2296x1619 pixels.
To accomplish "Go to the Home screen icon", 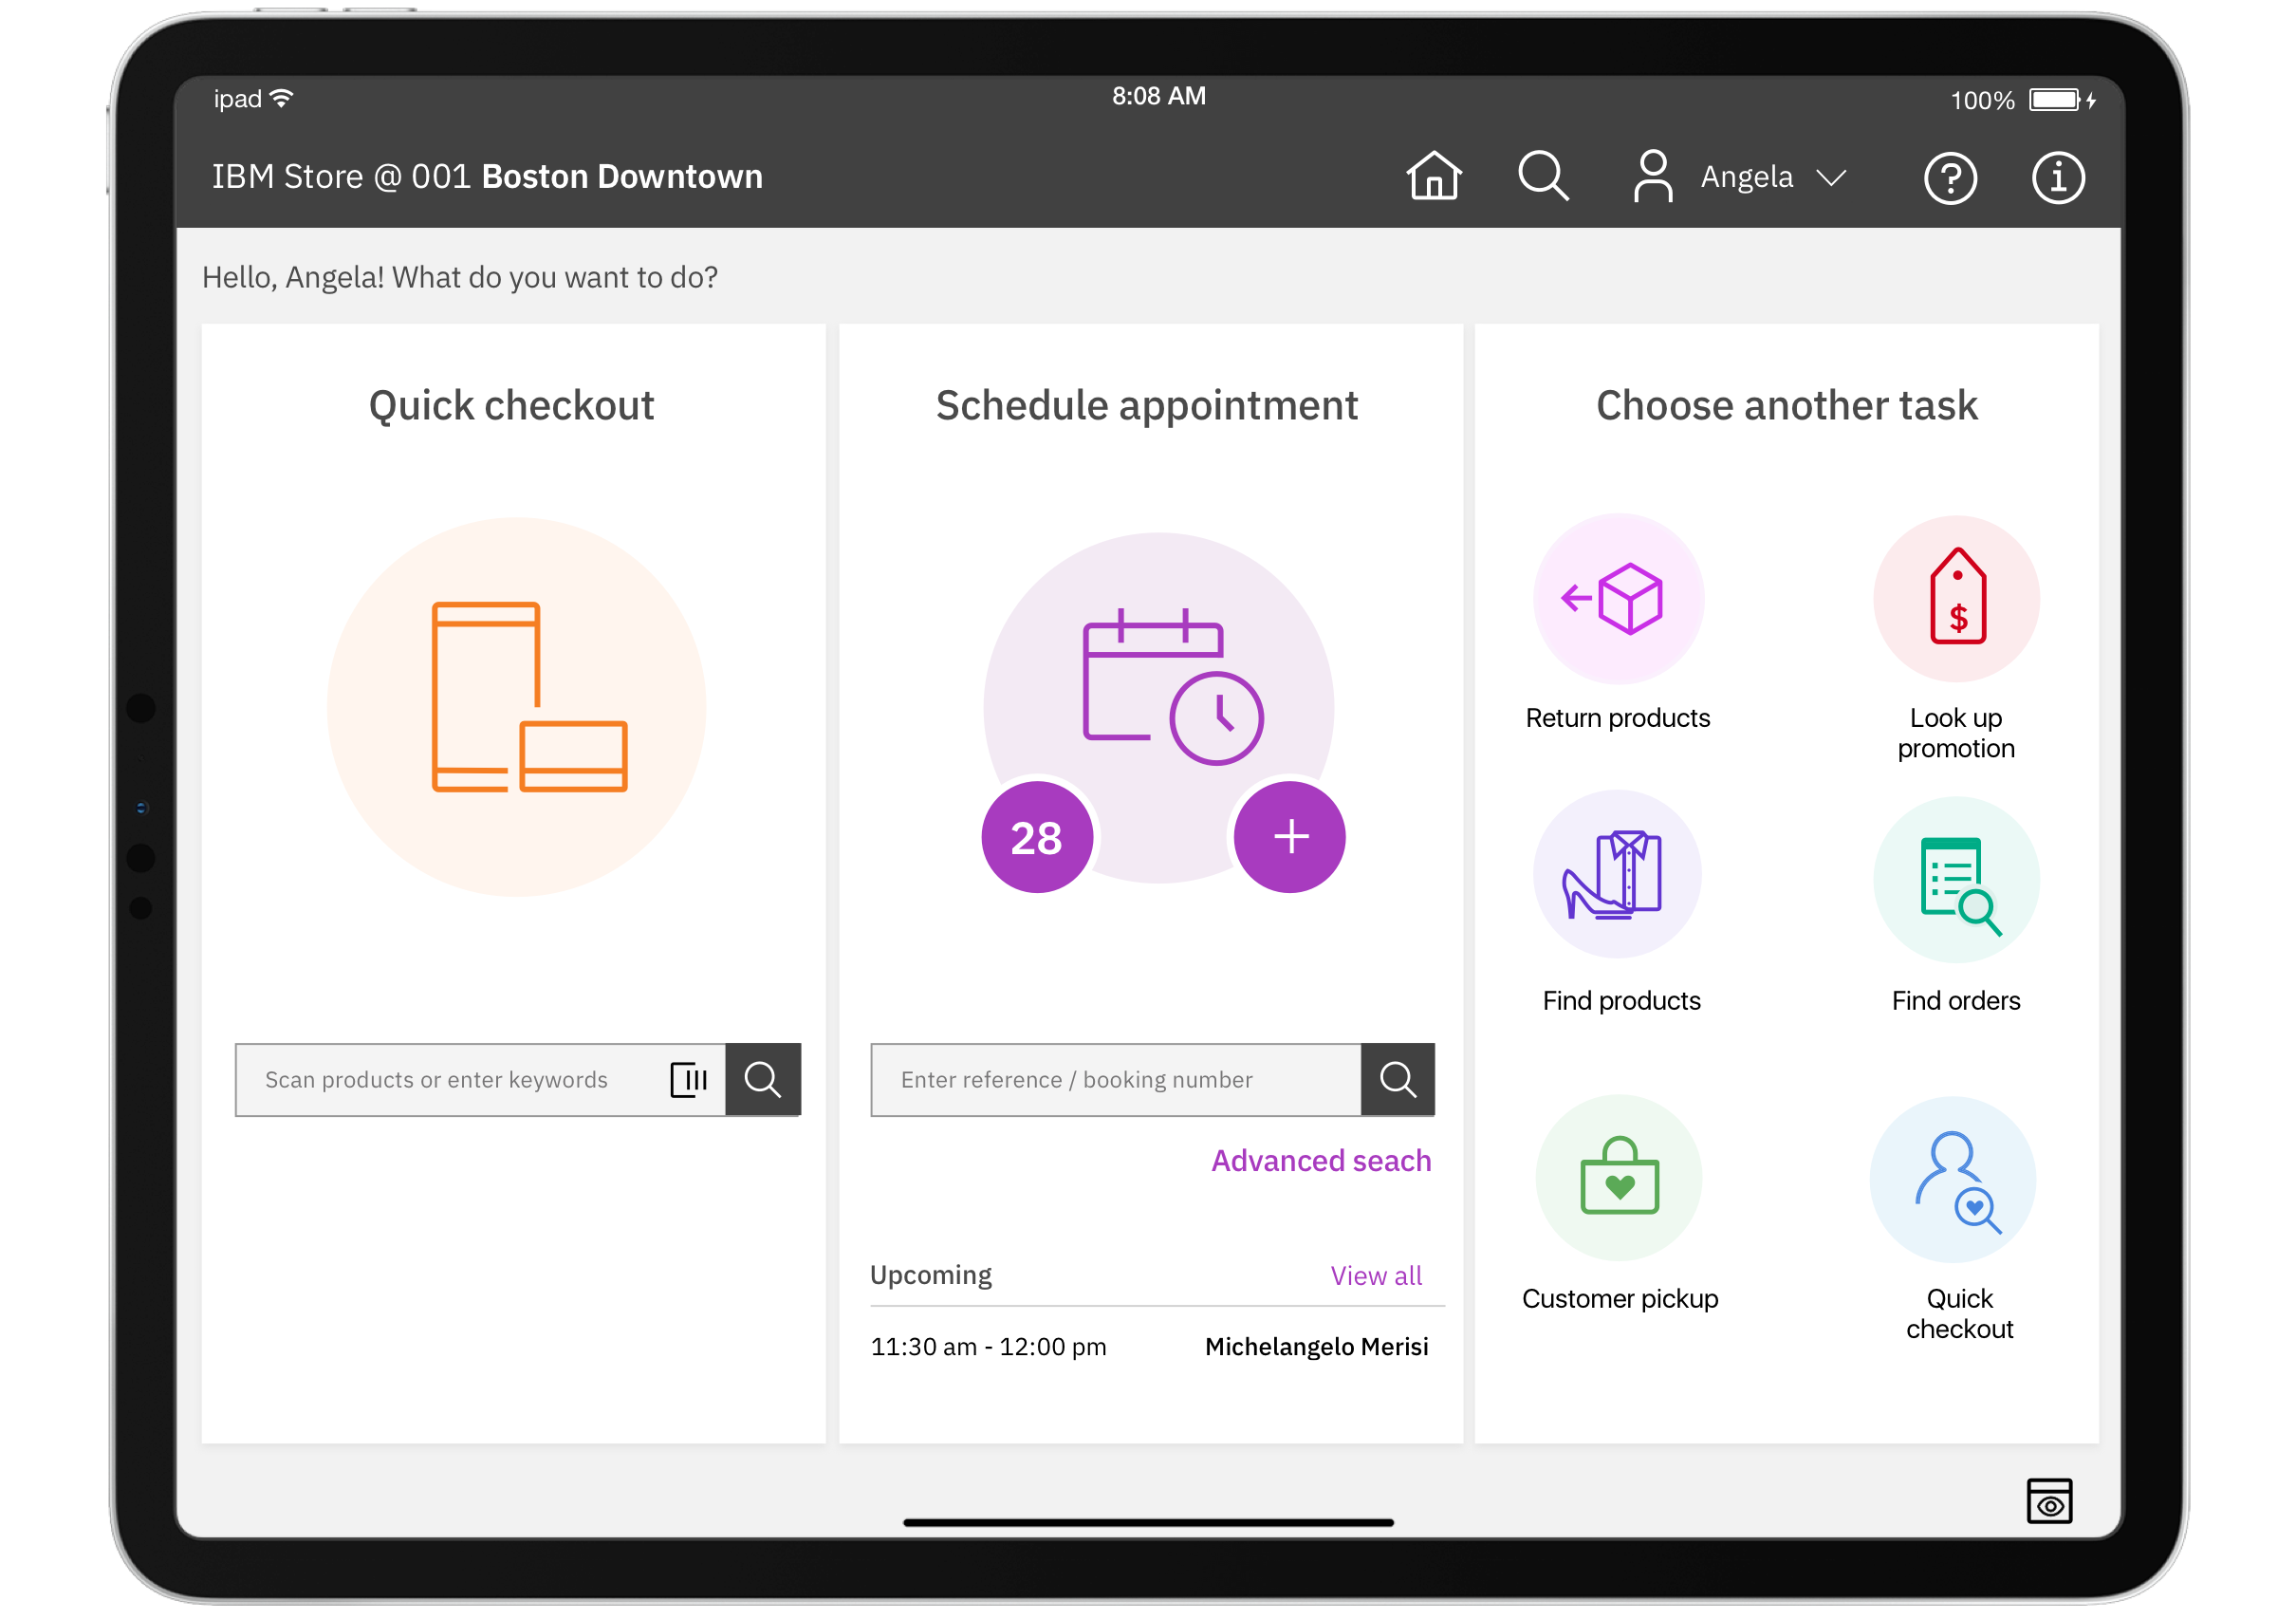I will click(1433, 177).
